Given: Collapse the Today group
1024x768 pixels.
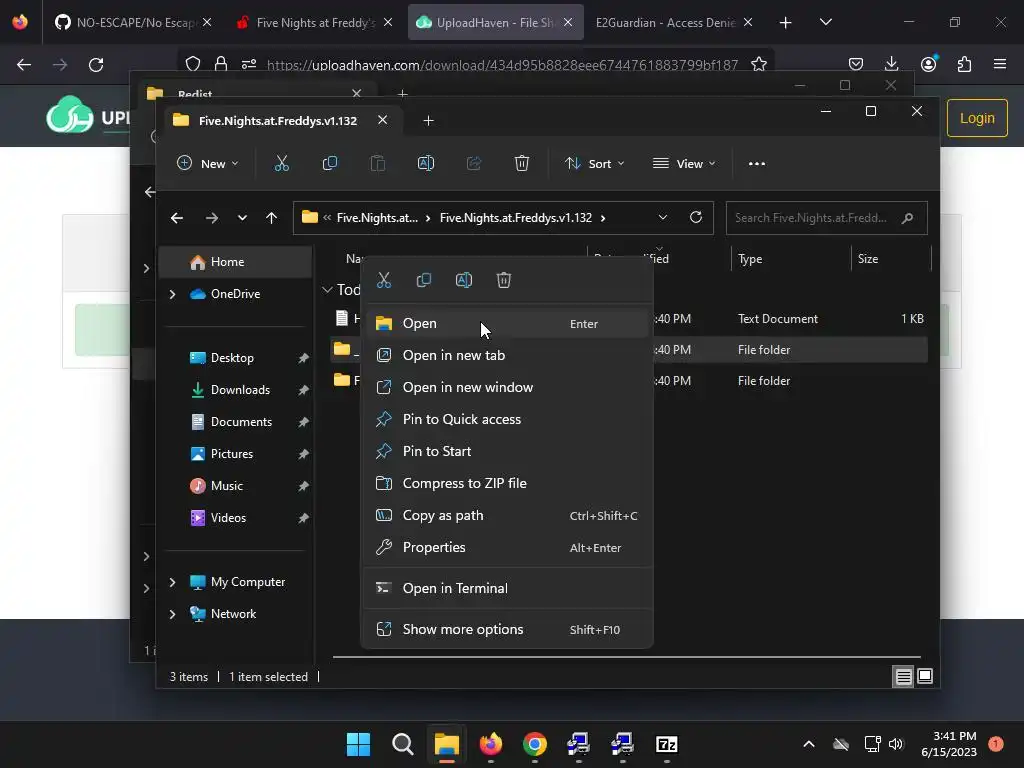Looking at the screenshot, I should pyautogui.click(x=327, y=289).
